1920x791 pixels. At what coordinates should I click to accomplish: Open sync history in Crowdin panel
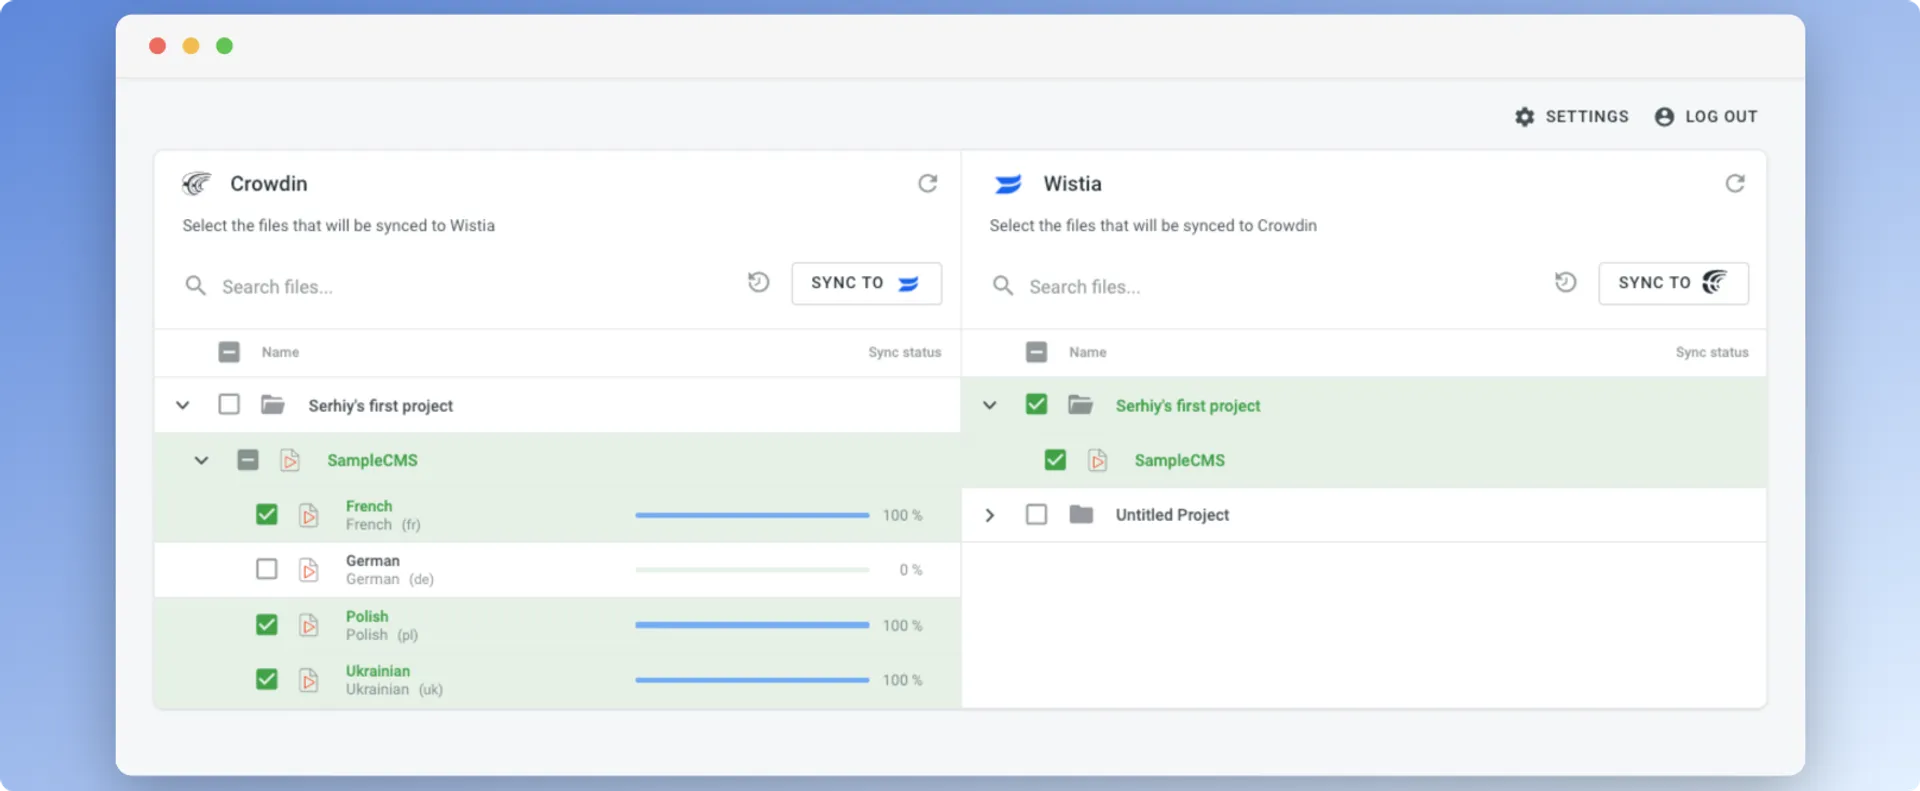(x=759, y=283)
